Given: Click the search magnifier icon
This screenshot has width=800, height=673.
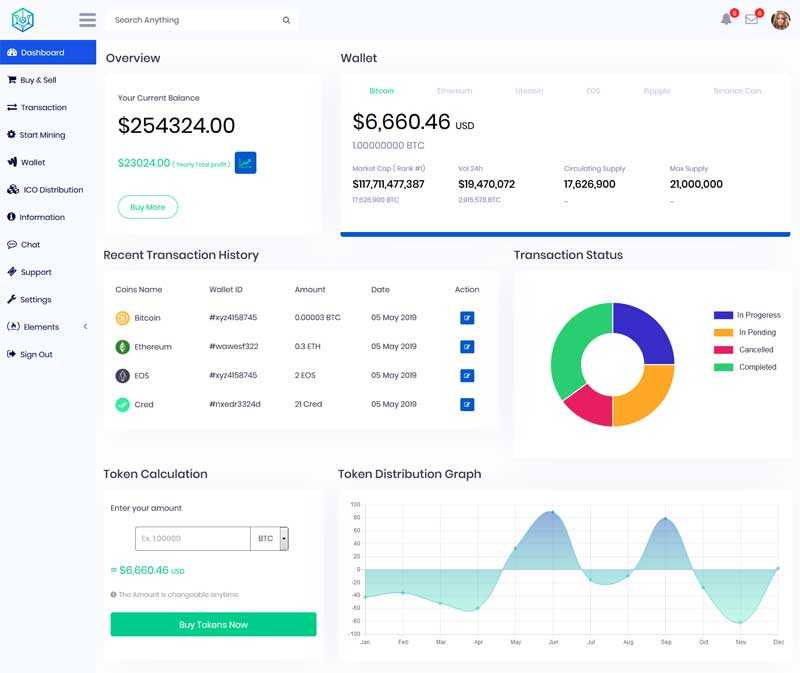Looking at the screenshot, I should pyautogui.click(x=286, y=20).
